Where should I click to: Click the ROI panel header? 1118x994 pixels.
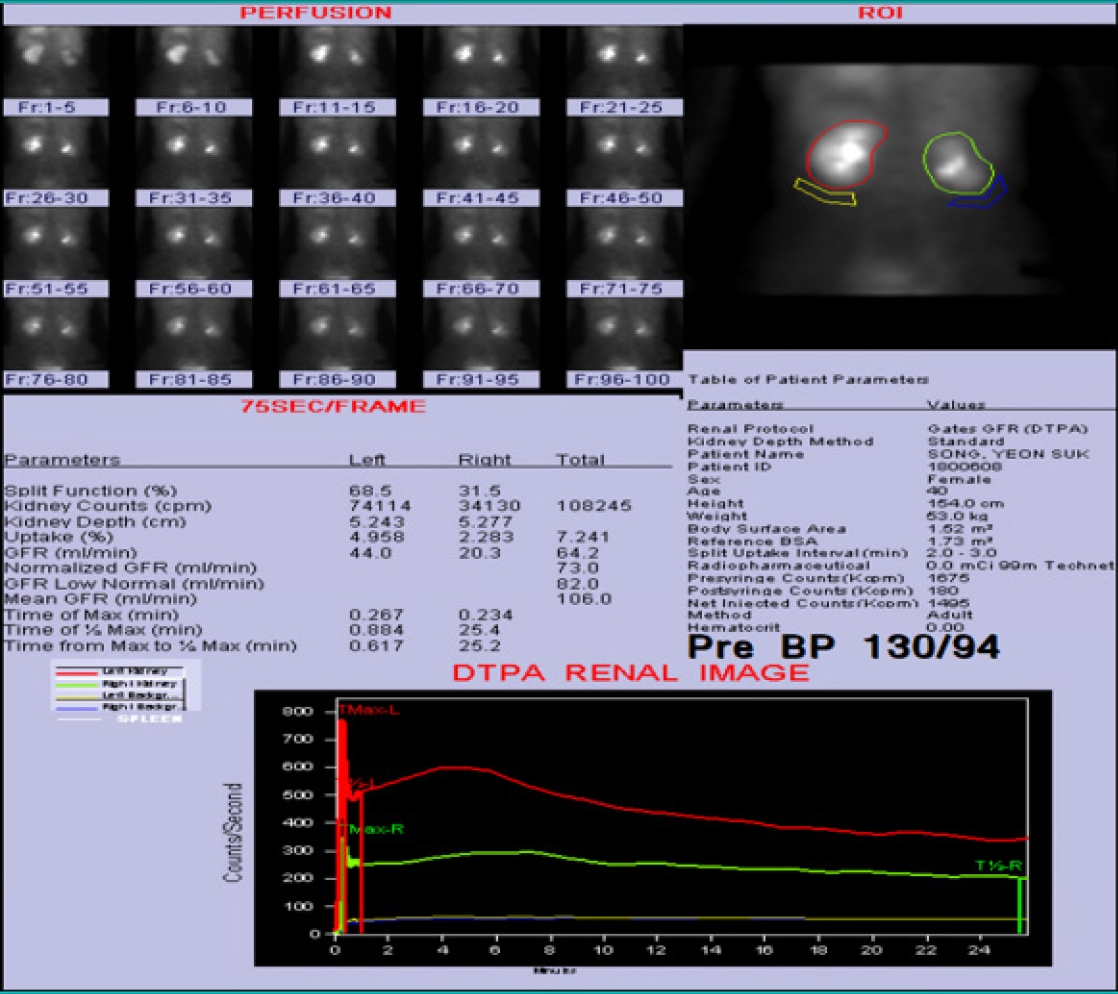tap(881, 13)
